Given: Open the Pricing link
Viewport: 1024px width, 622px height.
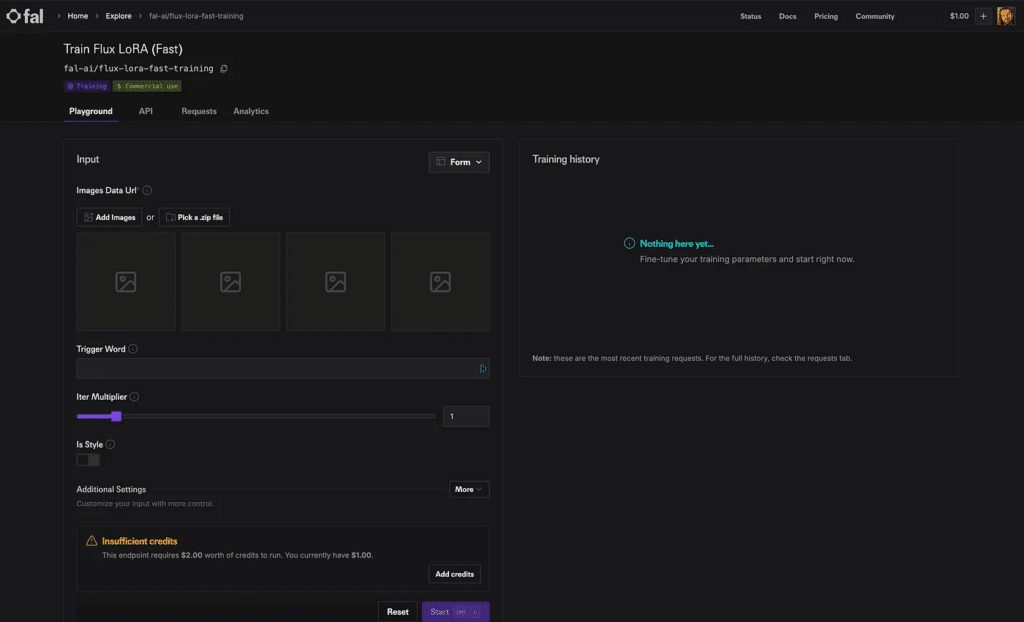Looking at the screenshot, I should (x=825, y=16).
